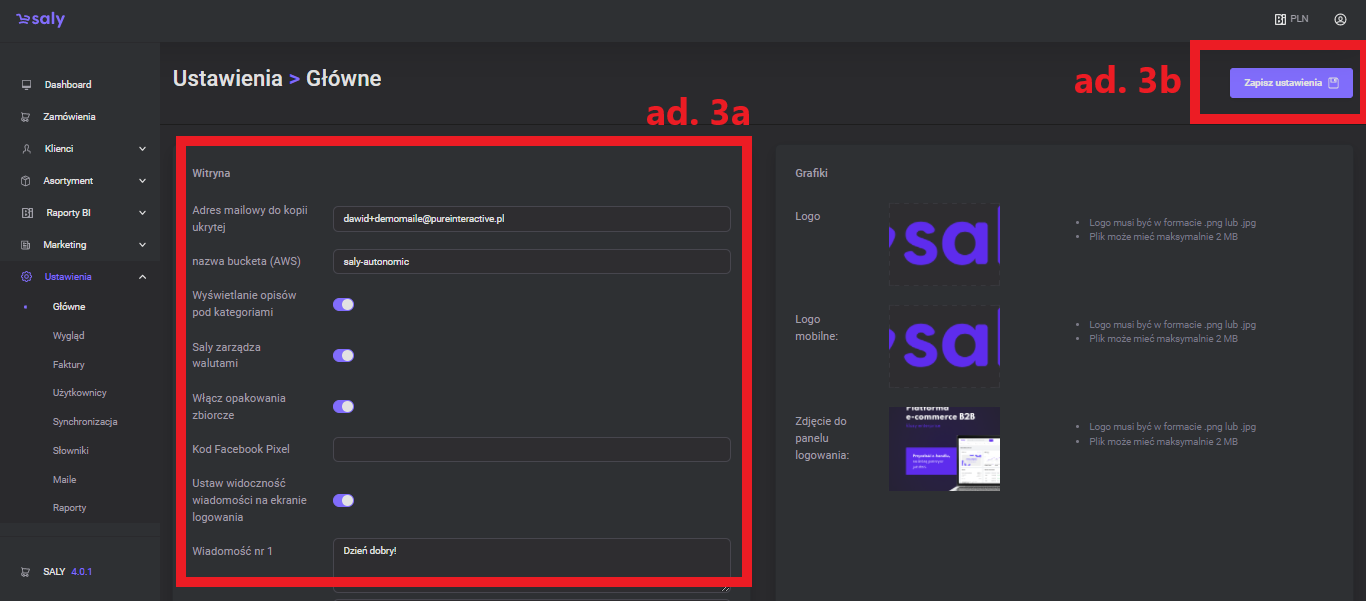Click the Saly logo in header
The height and width of the screenshot is (601, 1366).
pos(40,20)
